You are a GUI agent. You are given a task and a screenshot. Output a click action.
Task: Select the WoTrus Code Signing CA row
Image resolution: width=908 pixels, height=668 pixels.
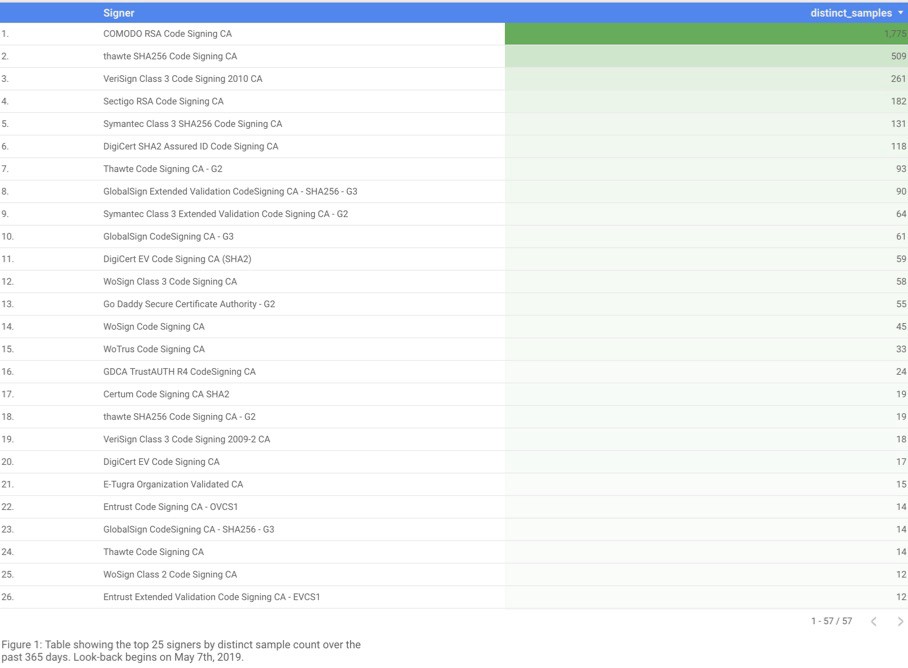tap(154, 349)
